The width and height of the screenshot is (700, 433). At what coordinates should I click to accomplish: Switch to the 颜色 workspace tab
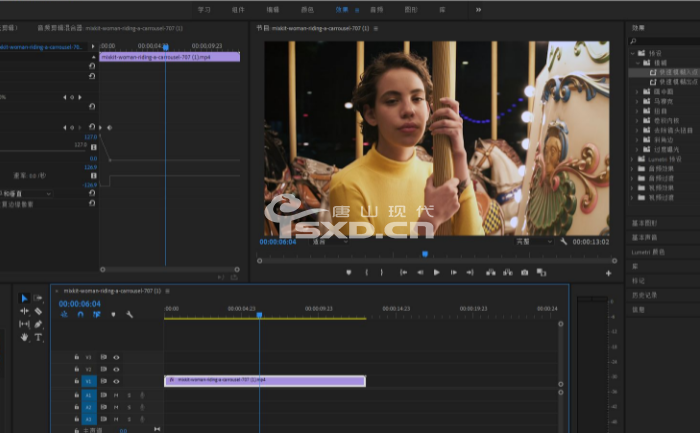point(307,9)
